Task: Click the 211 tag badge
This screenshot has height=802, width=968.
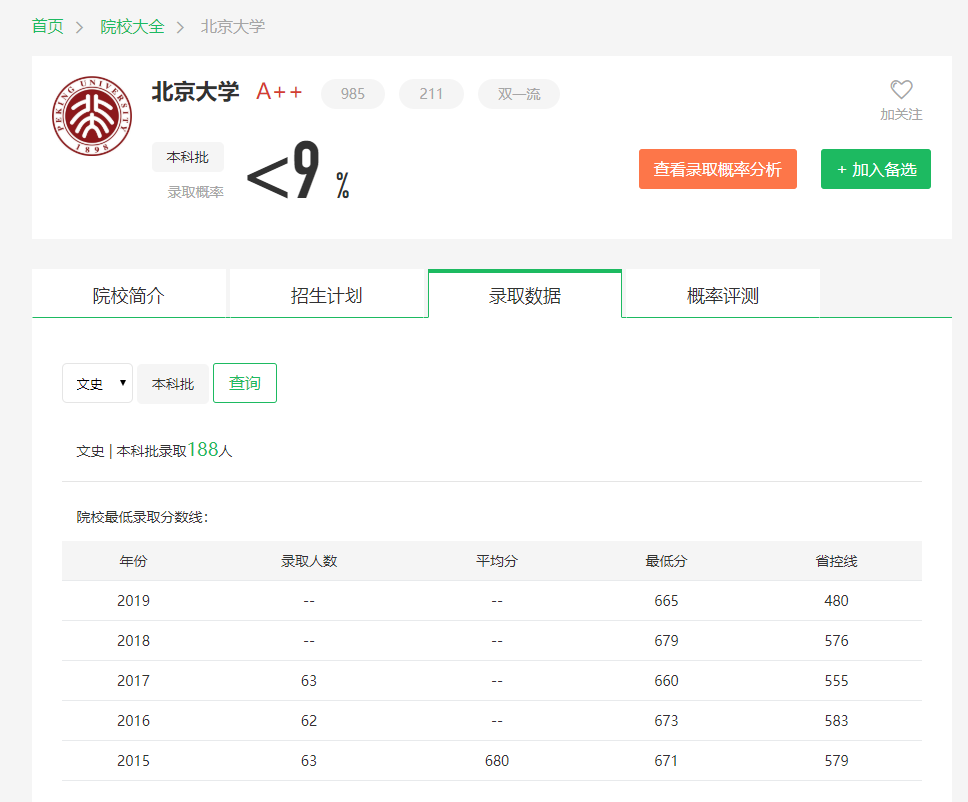Action: 431,94
